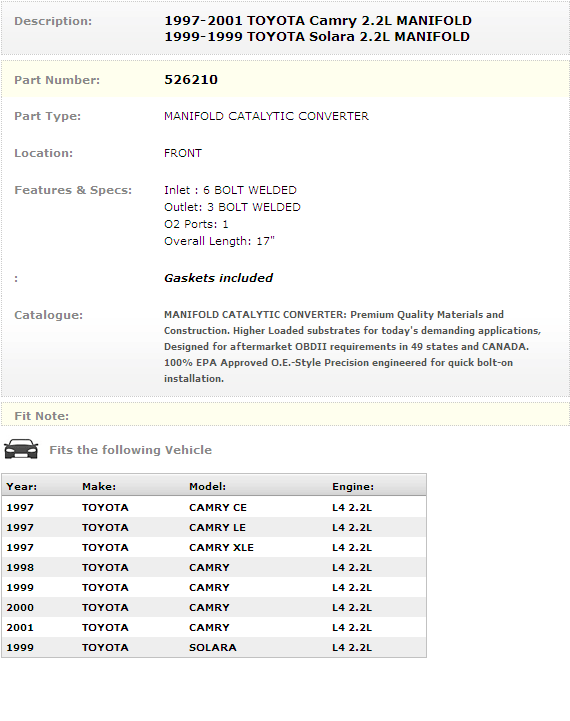
Task: Select the 1997 Camry LE row
Action: click(x=214, y=527)
